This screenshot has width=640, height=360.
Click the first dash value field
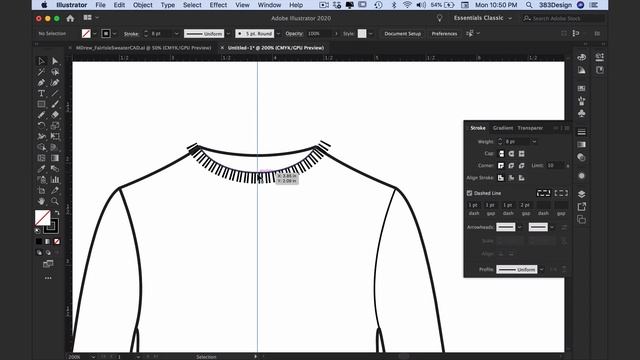(x=473, y=205)
